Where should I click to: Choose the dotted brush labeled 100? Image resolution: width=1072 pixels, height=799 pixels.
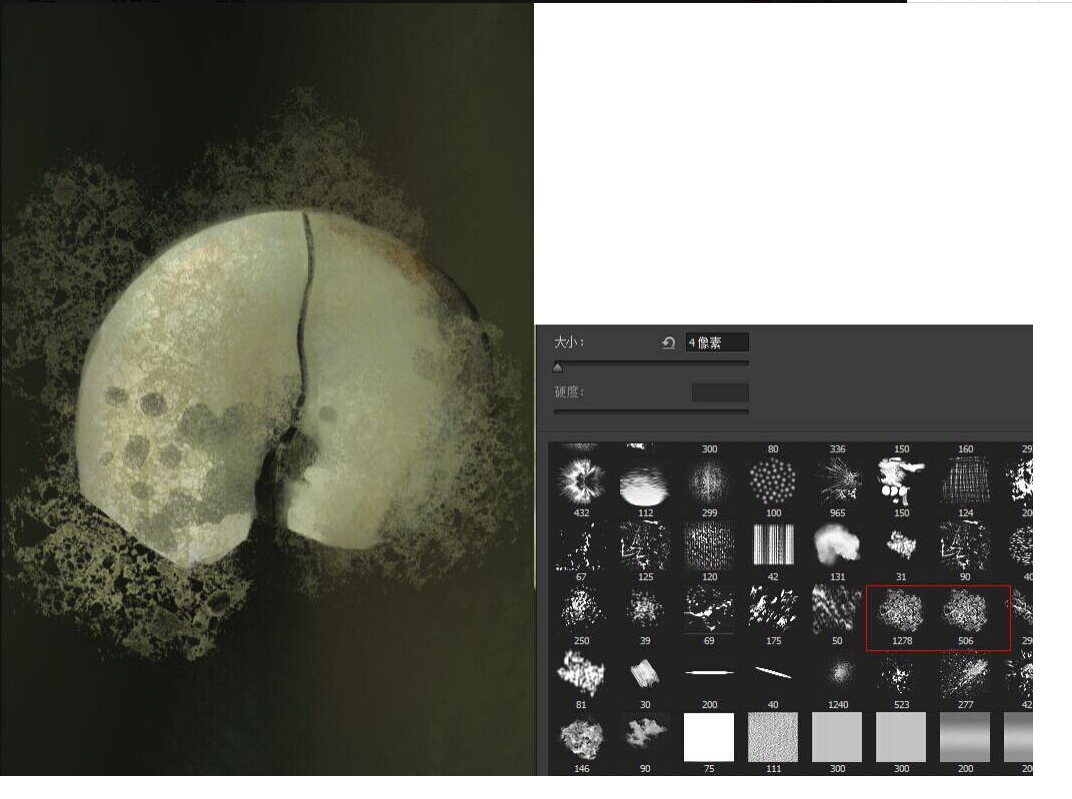(773, 482)
